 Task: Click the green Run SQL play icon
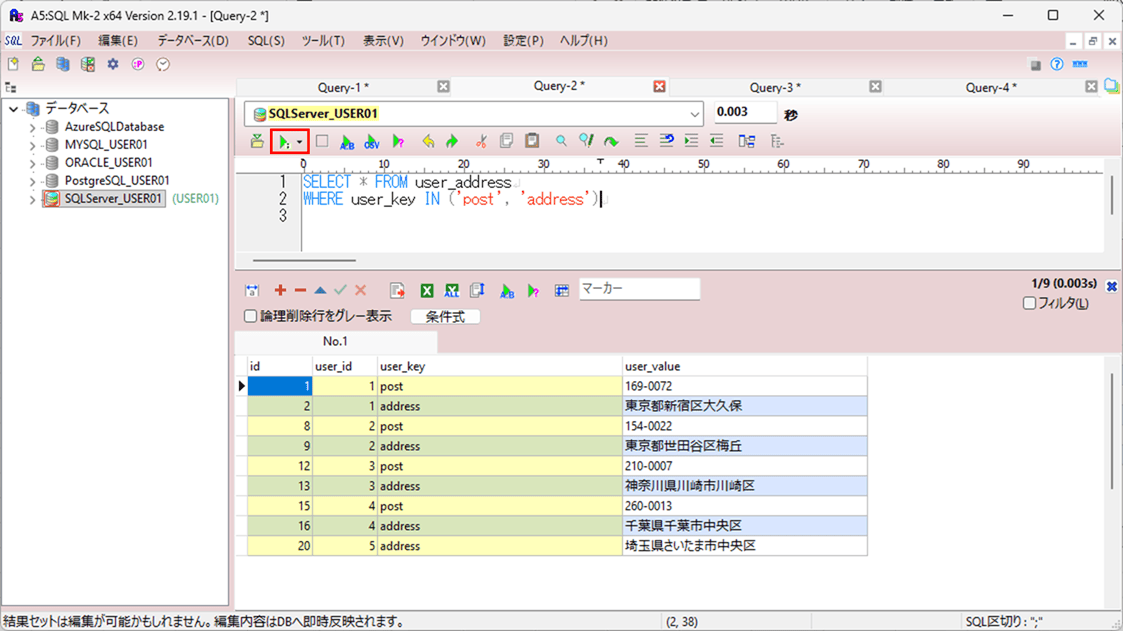pos(284,142)
